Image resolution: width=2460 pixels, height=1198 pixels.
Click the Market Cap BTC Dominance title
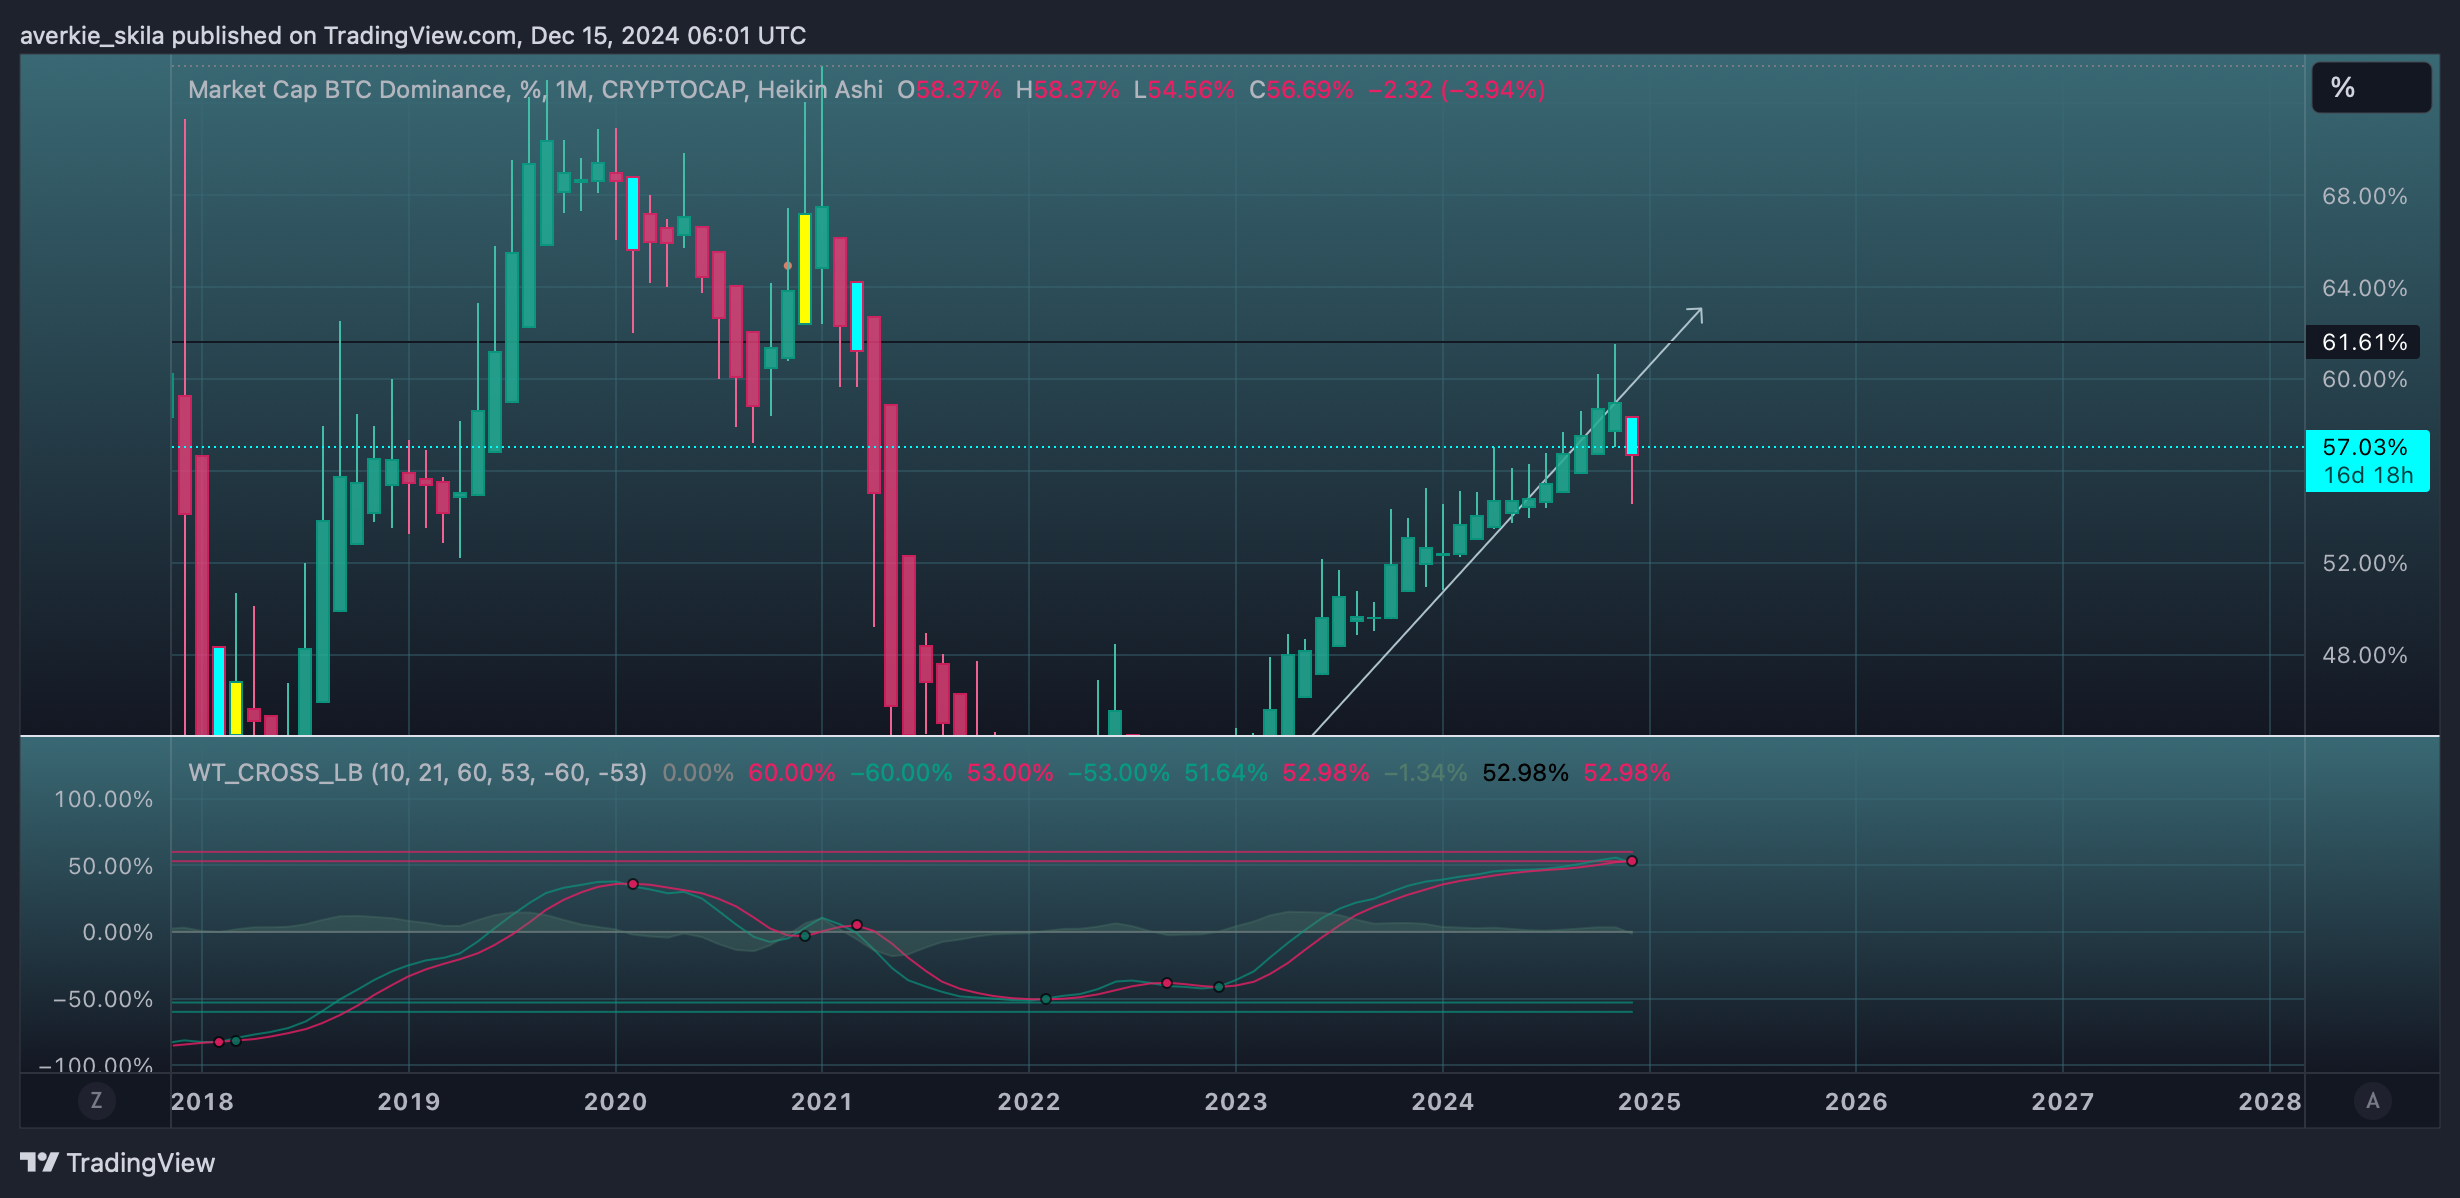click(x=535, y=90)
